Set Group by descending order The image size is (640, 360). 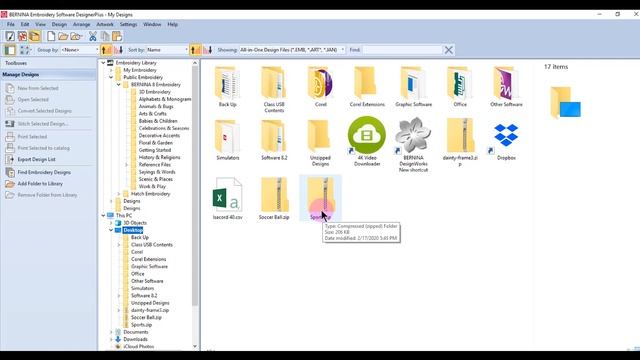click(x=118, y=50)
